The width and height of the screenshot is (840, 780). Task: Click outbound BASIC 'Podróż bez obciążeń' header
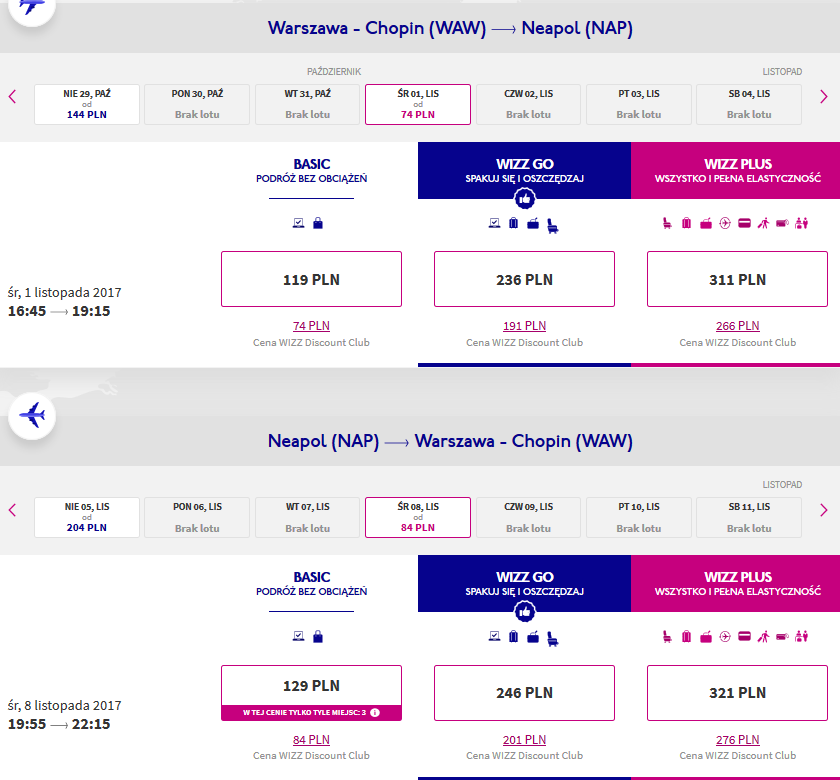click(311, 171)
